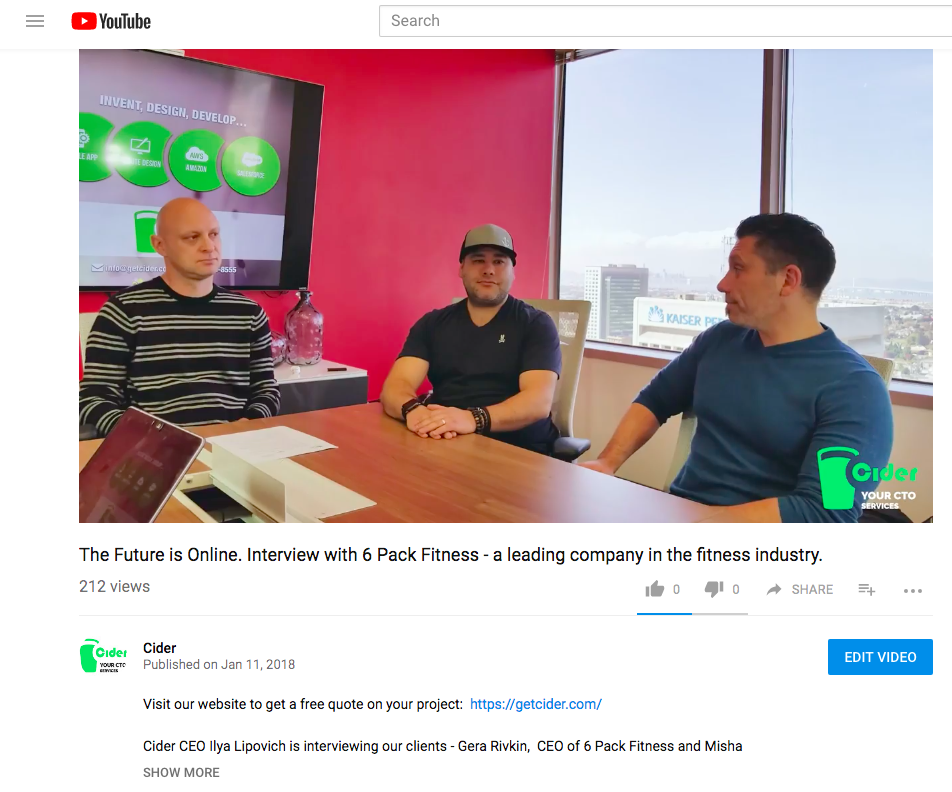The width and height of the screenshot is (952, 792).
Task: Click the video player to pause
Action: (x=506, y=286)
